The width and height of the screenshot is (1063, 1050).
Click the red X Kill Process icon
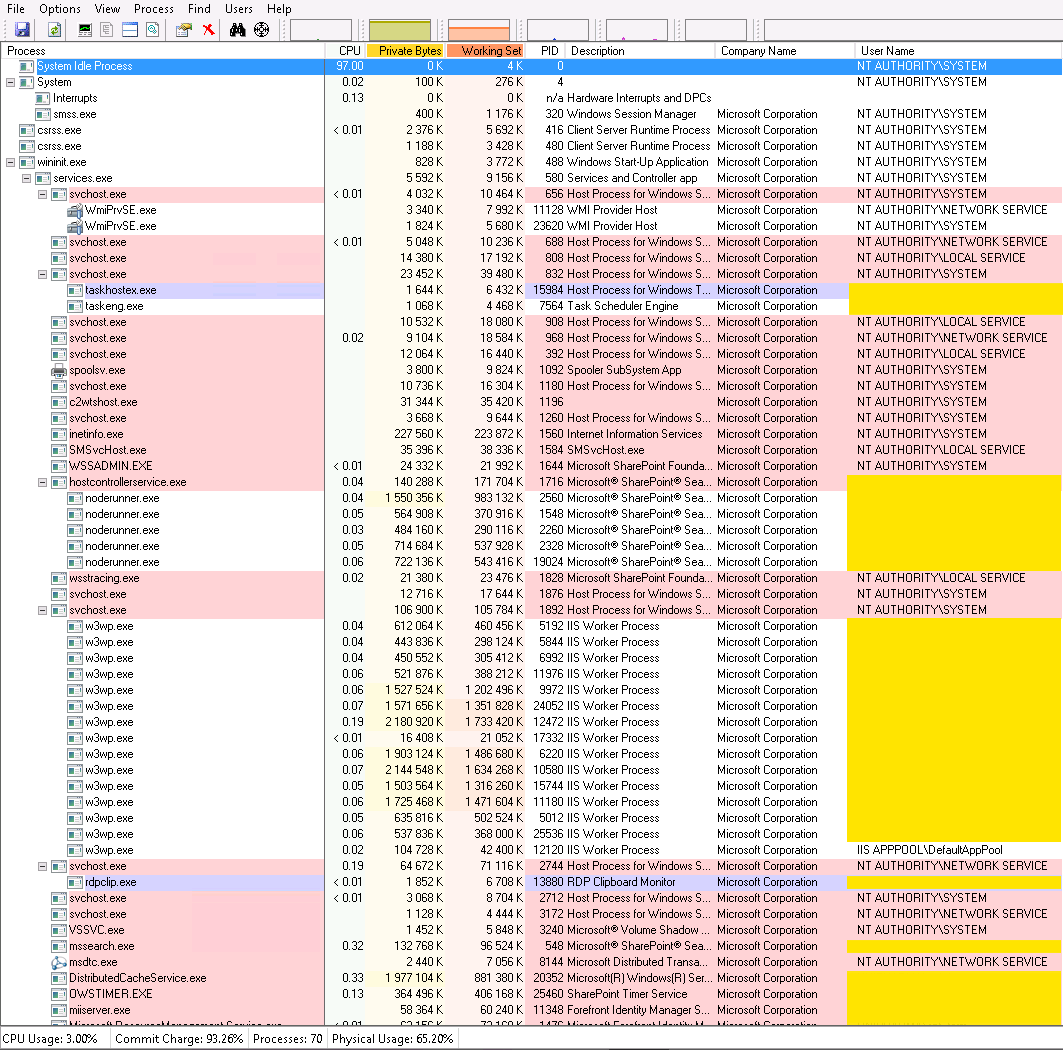(209, 30)
